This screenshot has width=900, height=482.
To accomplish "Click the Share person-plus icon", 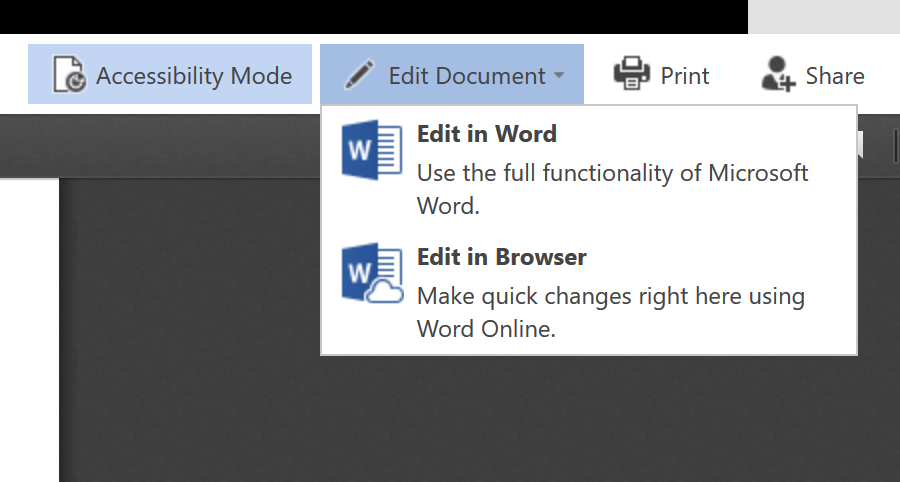I will coord(778,74).
